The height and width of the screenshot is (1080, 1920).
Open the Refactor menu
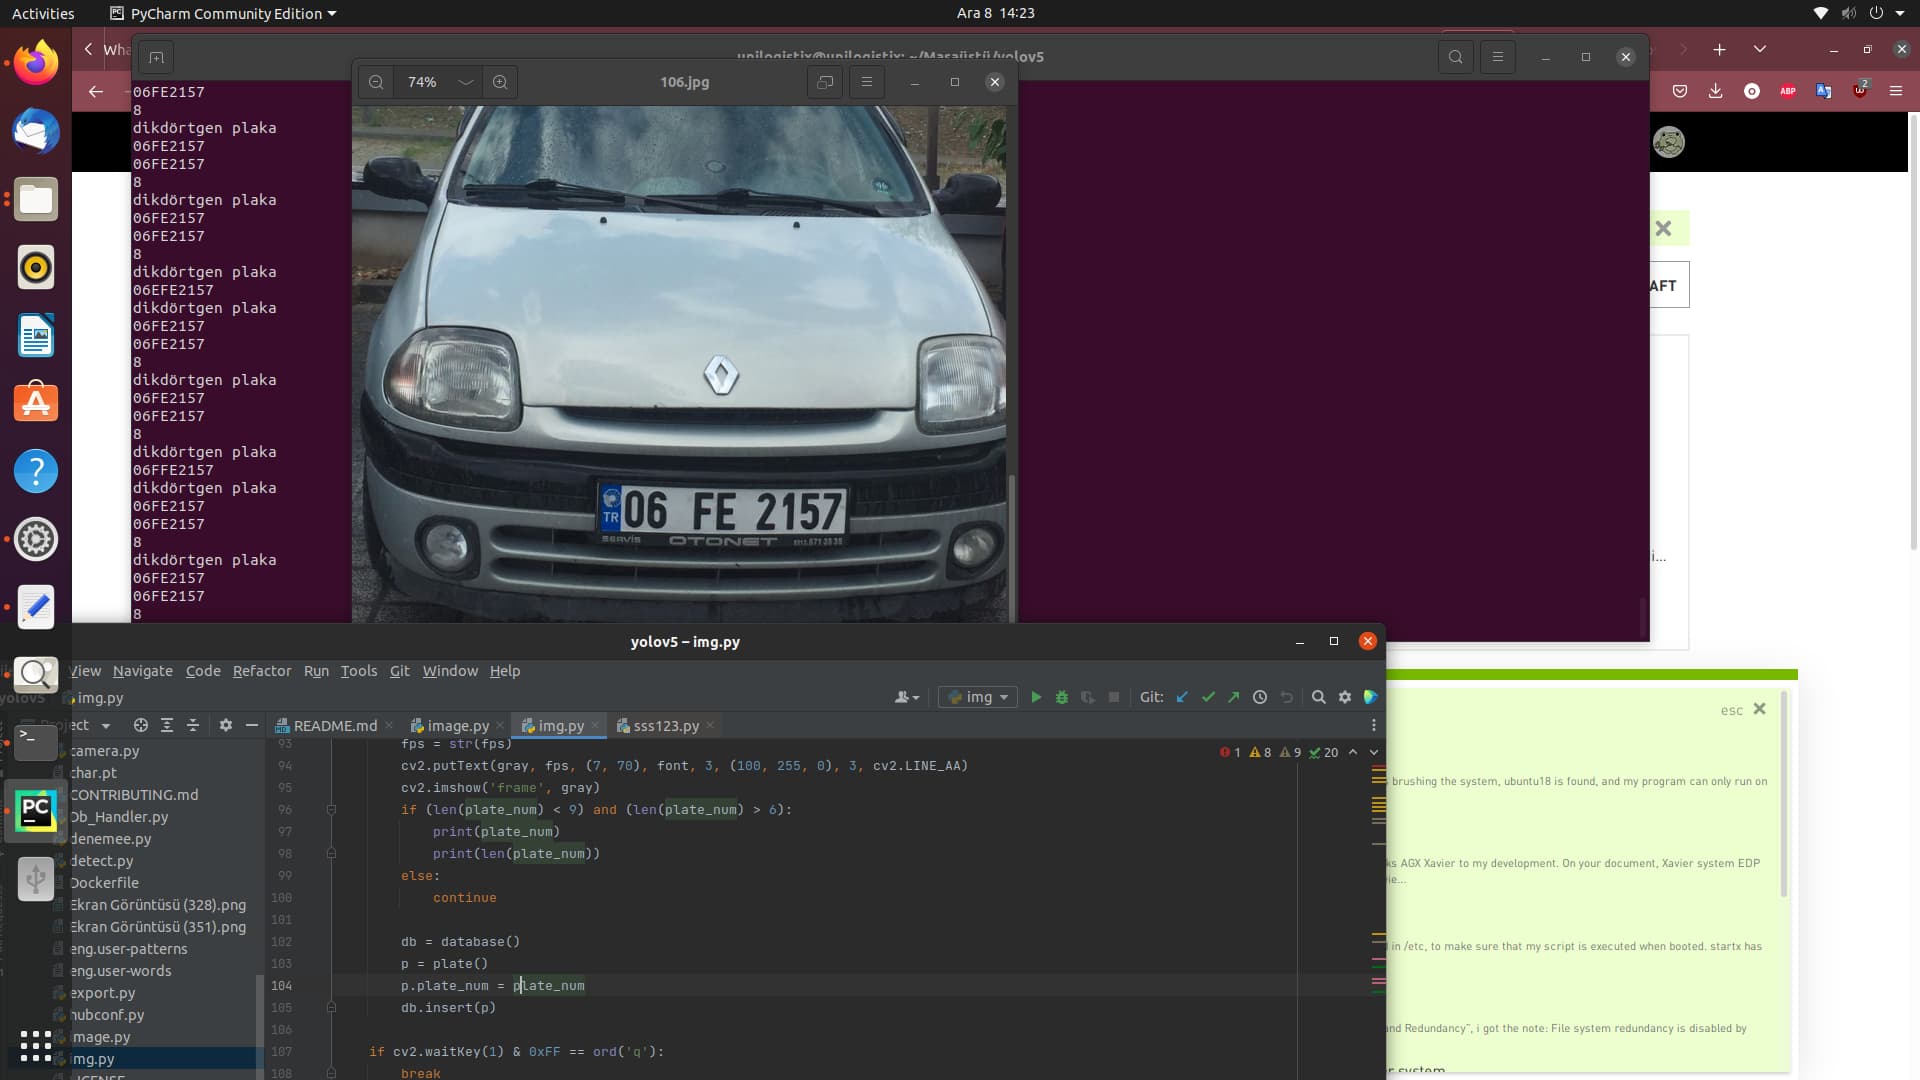tap(261, 671)
